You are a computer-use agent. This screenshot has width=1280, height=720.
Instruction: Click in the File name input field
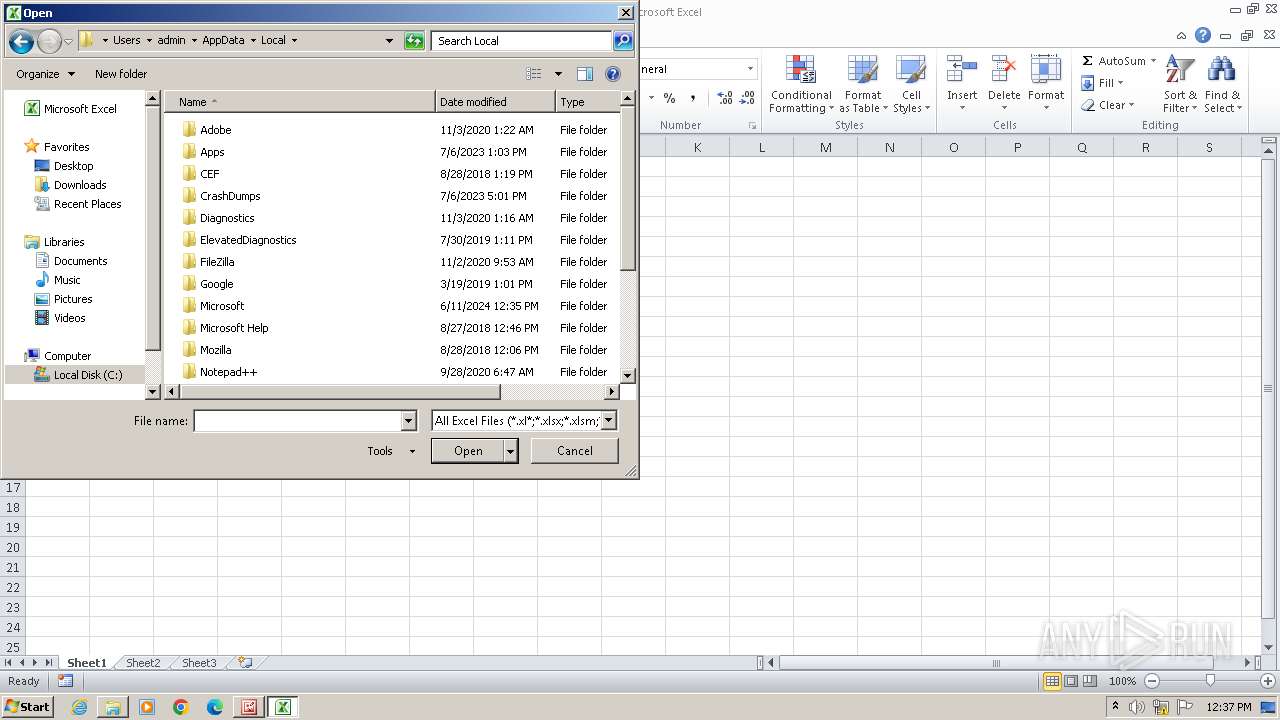(298, 421)
